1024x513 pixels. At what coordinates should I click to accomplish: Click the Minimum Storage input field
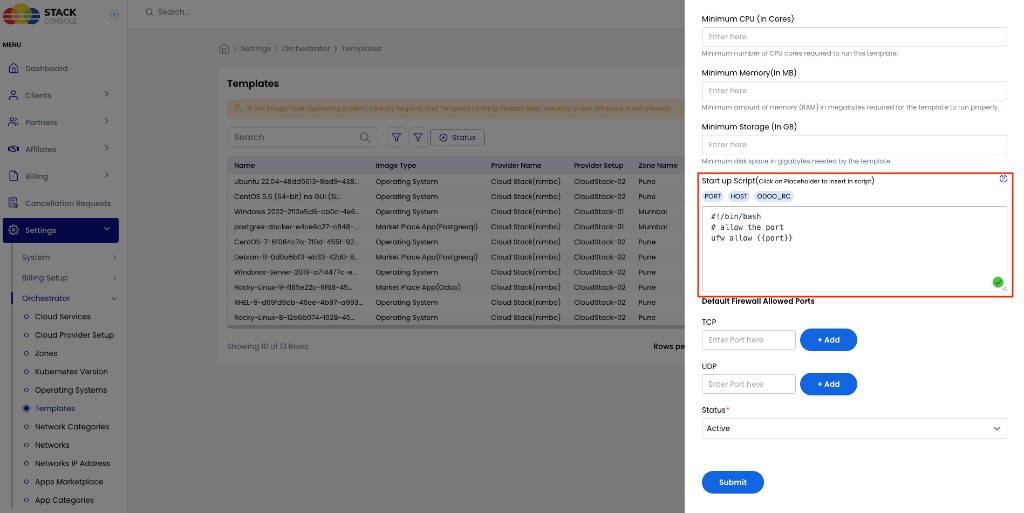[854, 145]
